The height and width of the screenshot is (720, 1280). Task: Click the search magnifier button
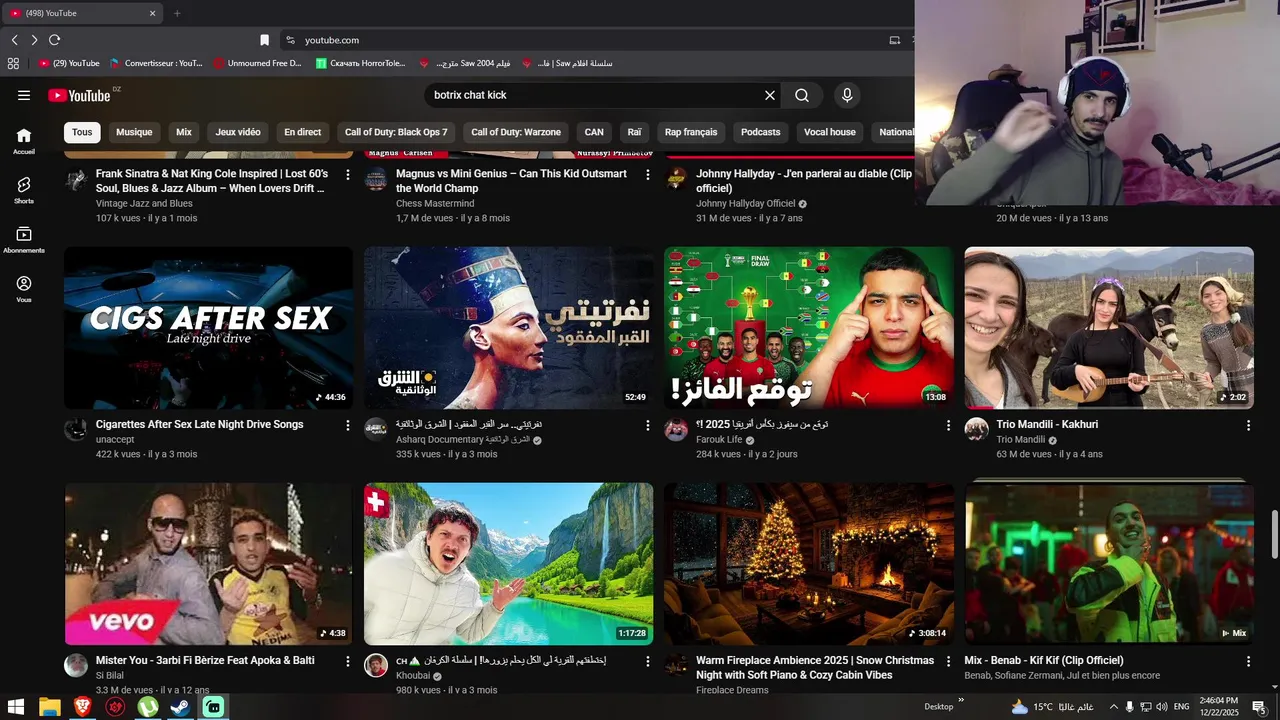click(802, 95)
